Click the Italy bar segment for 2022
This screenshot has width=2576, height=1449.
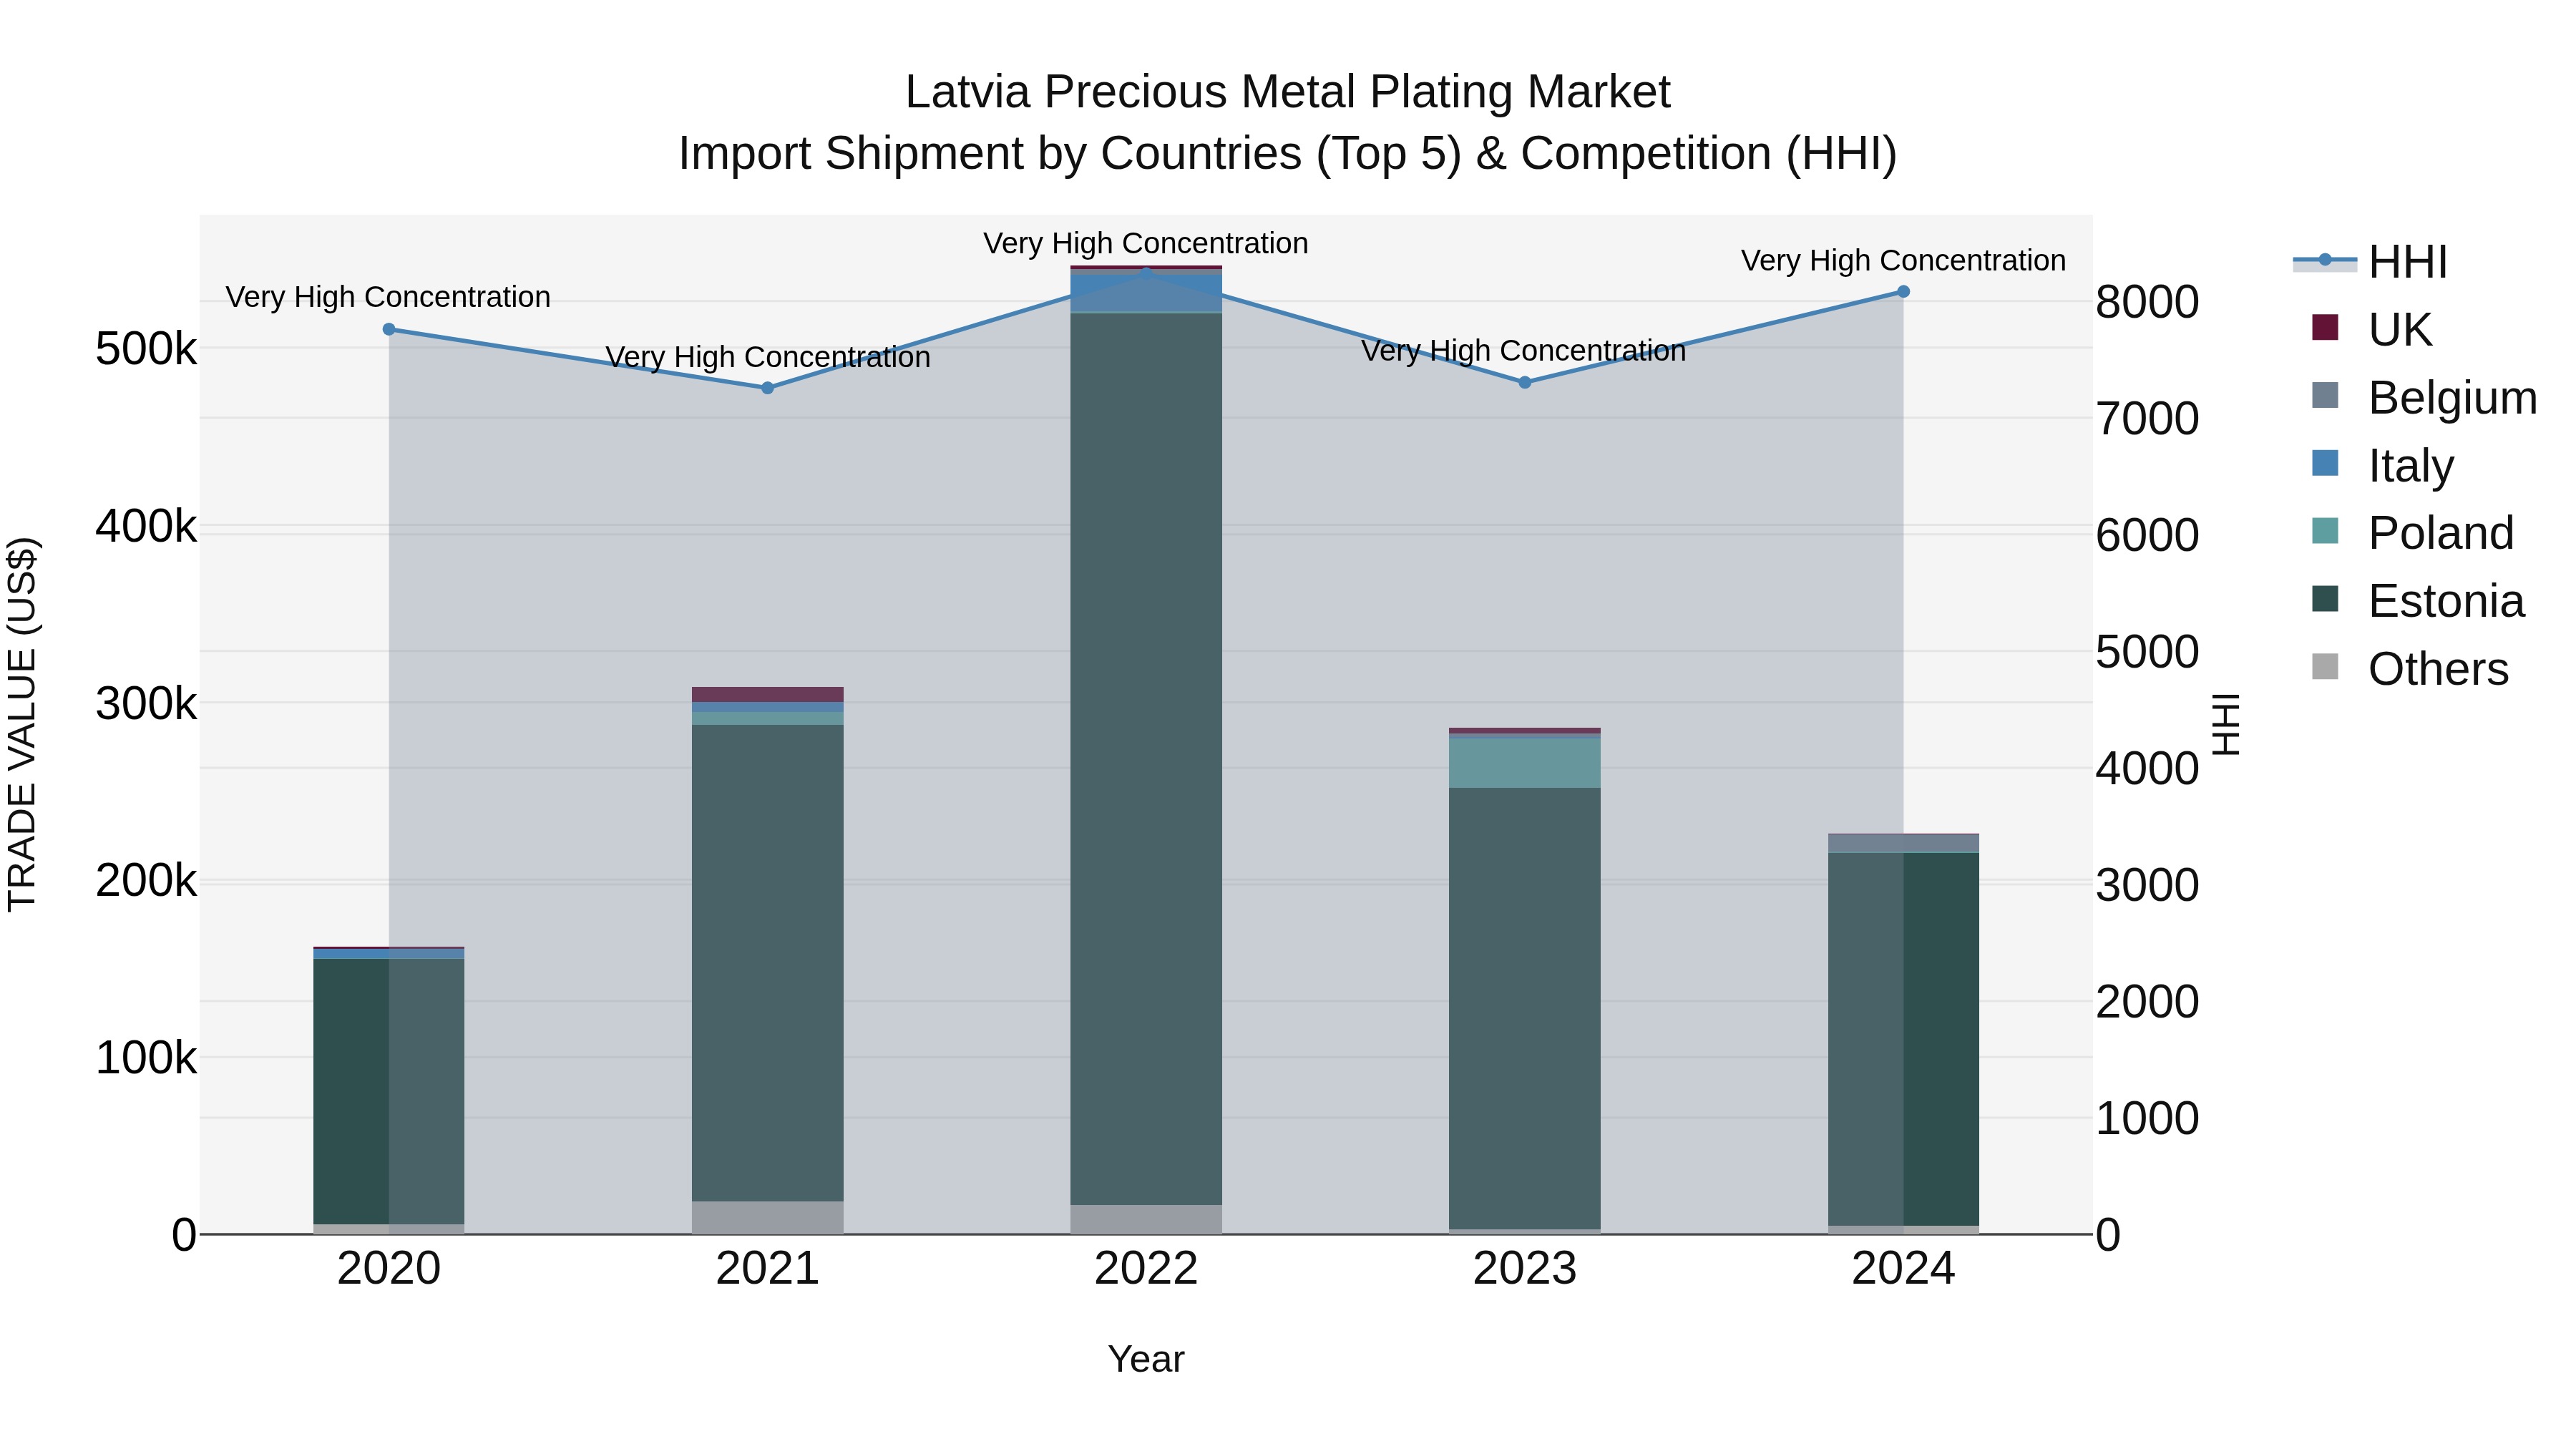[x=1146, y=292]
